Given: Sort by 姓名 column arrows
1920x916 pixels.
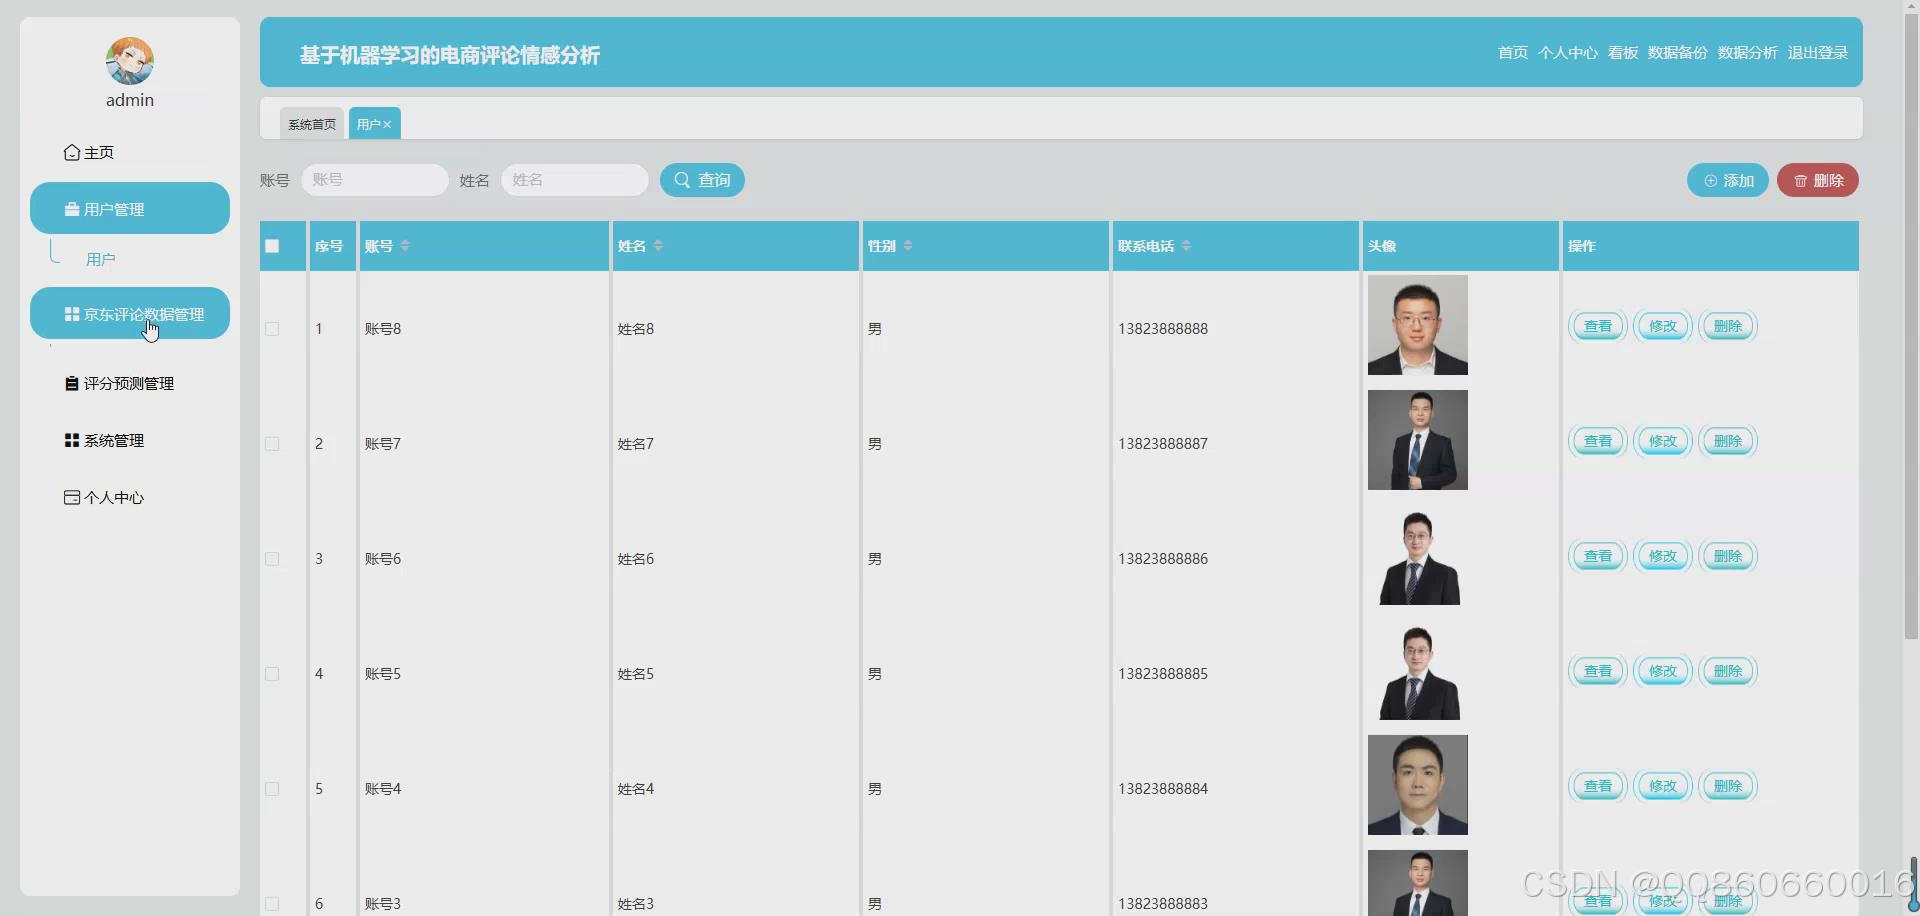Looking at the screenshot, I should tap(658, 246).
